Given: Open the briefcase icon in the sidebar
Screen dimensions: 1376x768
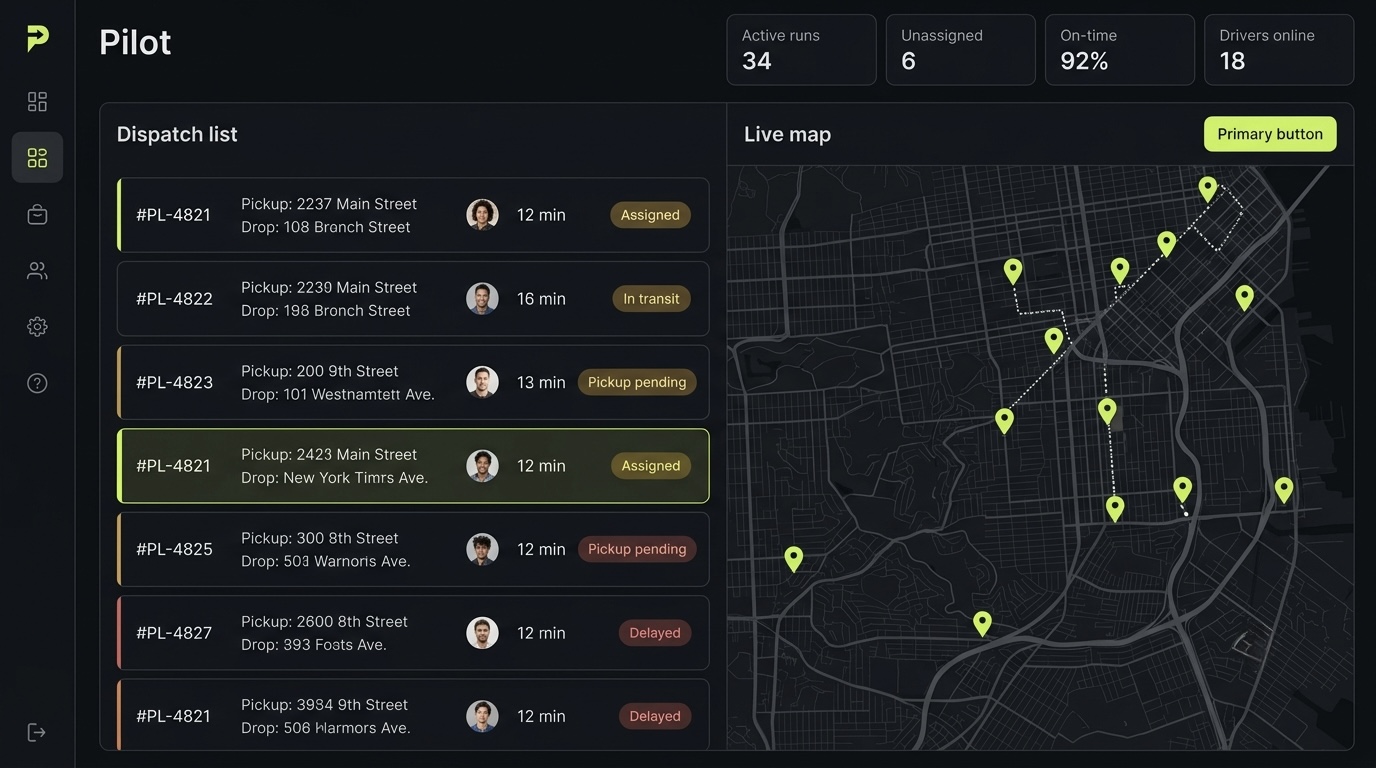Looking at the screenshot, I should click(37, 214).
